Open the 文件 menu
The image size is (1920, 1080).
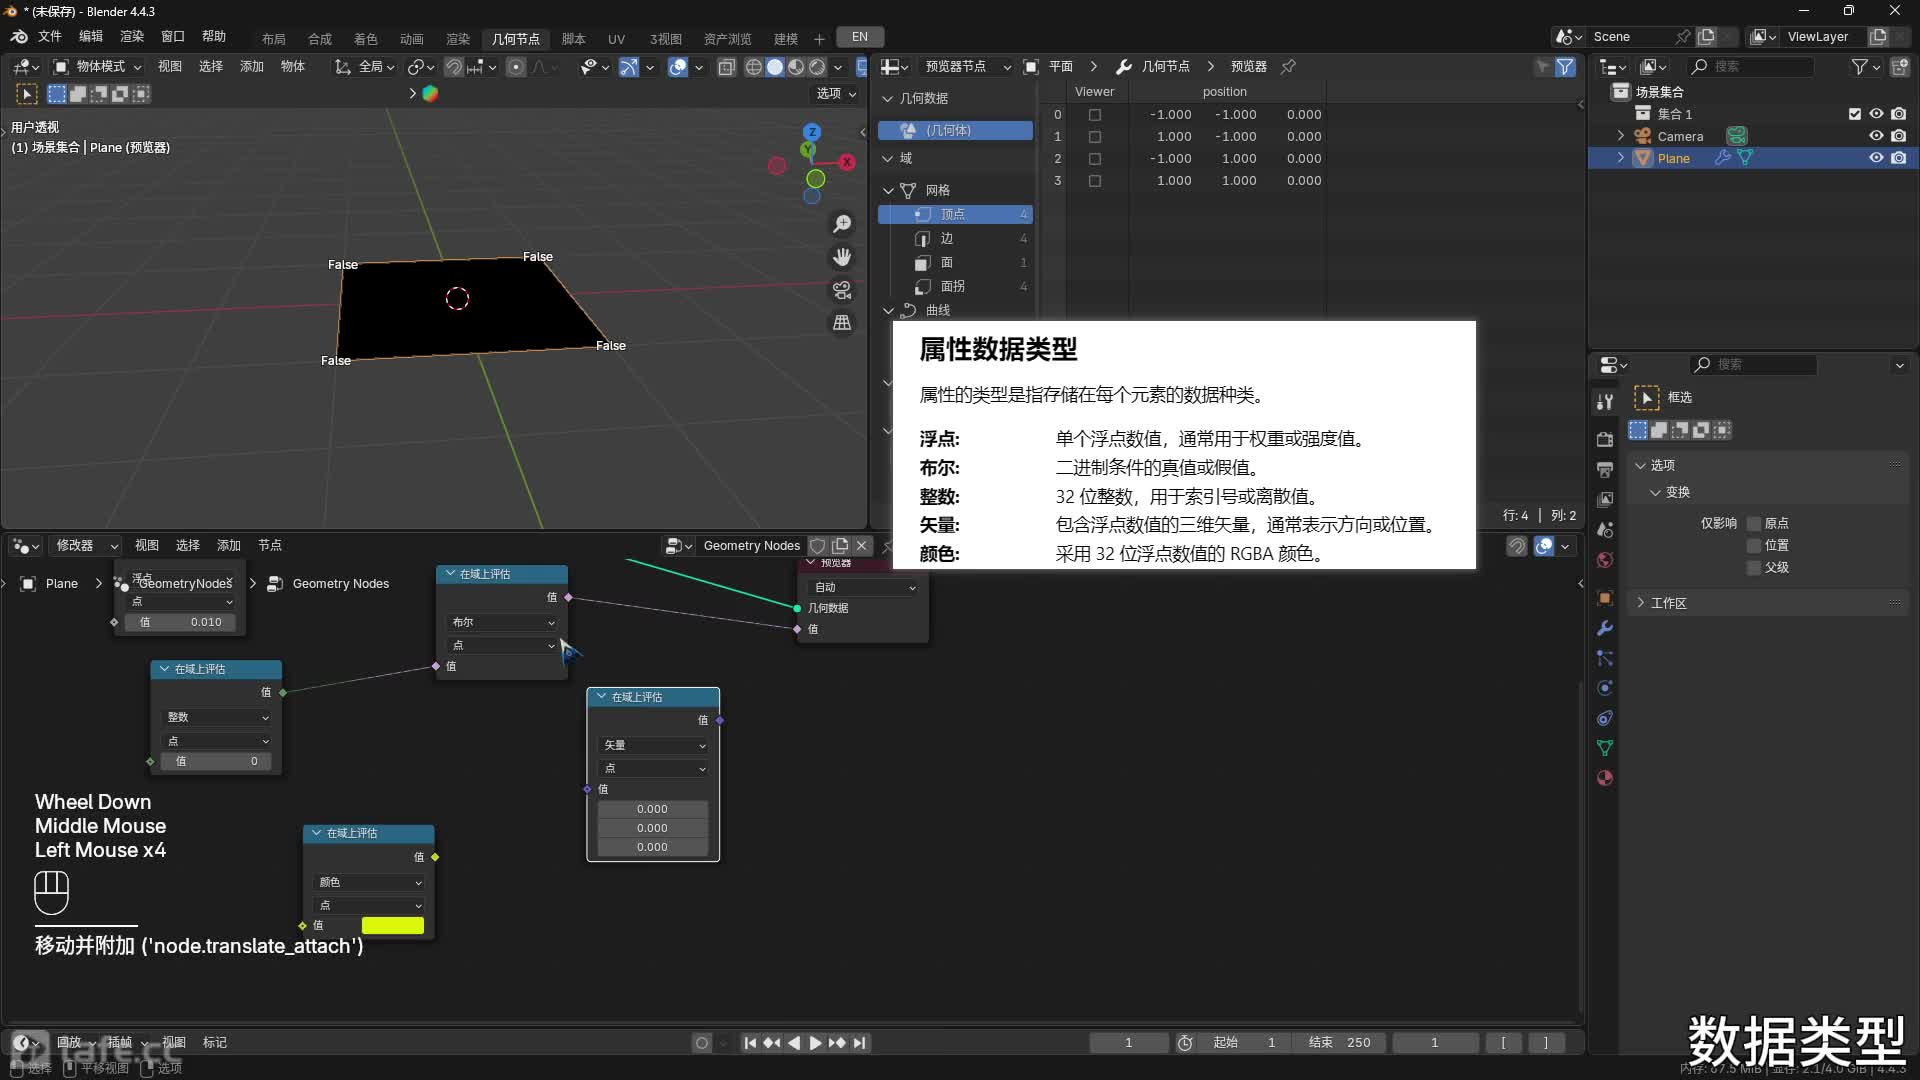point(49,36)
